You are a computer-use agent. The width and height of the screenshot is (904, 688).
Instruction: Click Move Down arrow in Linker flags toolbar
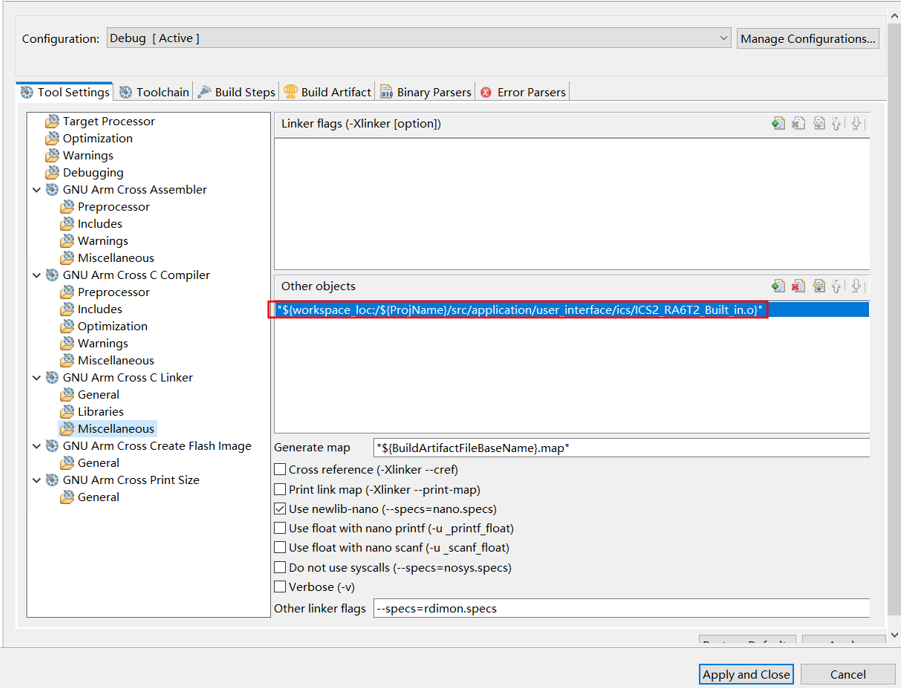pos(856,124)
